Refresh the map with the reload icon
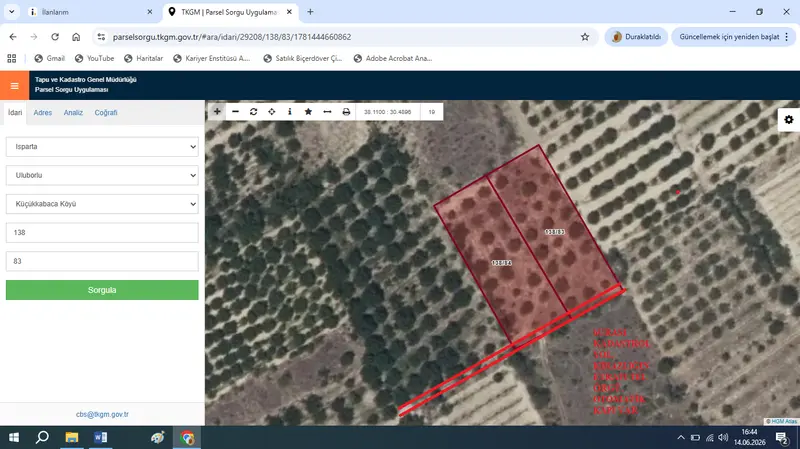Image resolution: width=800 pixels, height=449 pixels. click(x=254, y=112)
